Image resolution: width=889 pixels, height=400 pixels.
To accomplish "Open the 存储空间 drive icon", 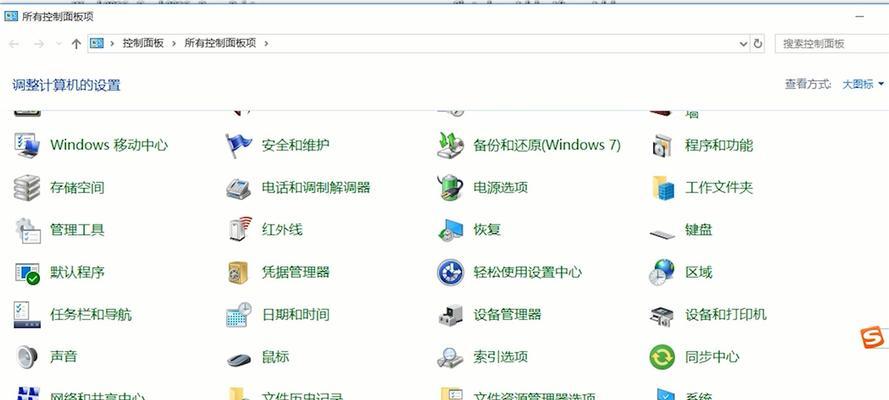I will (x=27, y=188).
